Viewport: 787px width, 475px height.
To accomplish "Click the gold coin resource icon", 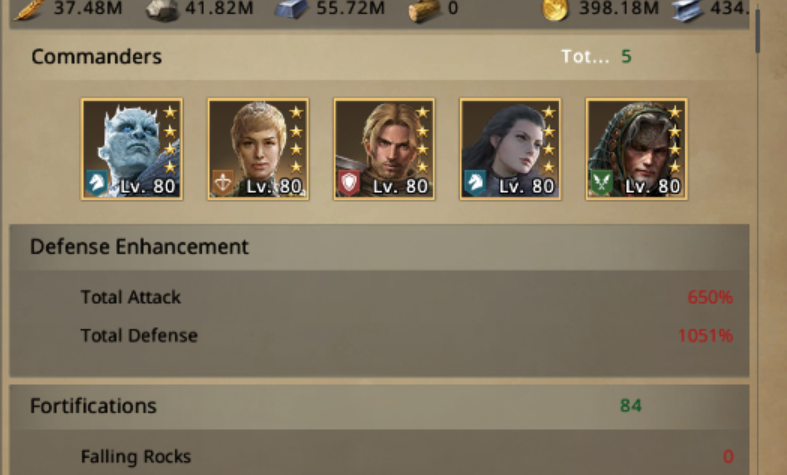I will click(555, 10).
